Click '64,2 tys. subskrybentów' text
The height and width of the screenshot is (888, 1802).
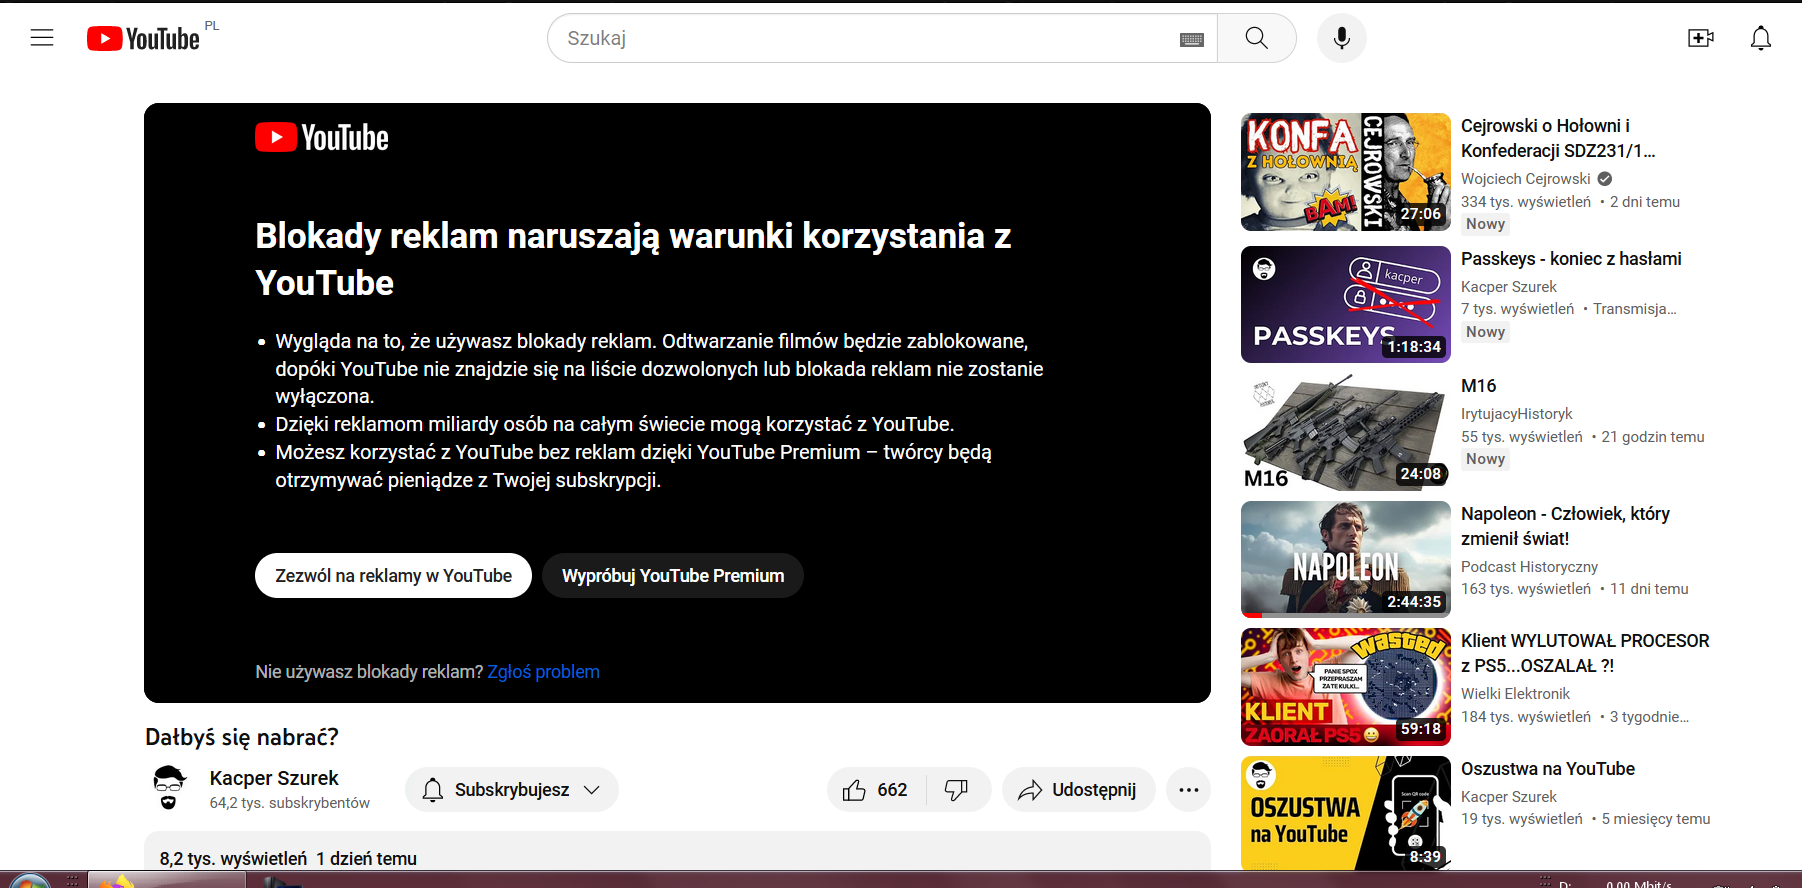[x=290, y=803]
